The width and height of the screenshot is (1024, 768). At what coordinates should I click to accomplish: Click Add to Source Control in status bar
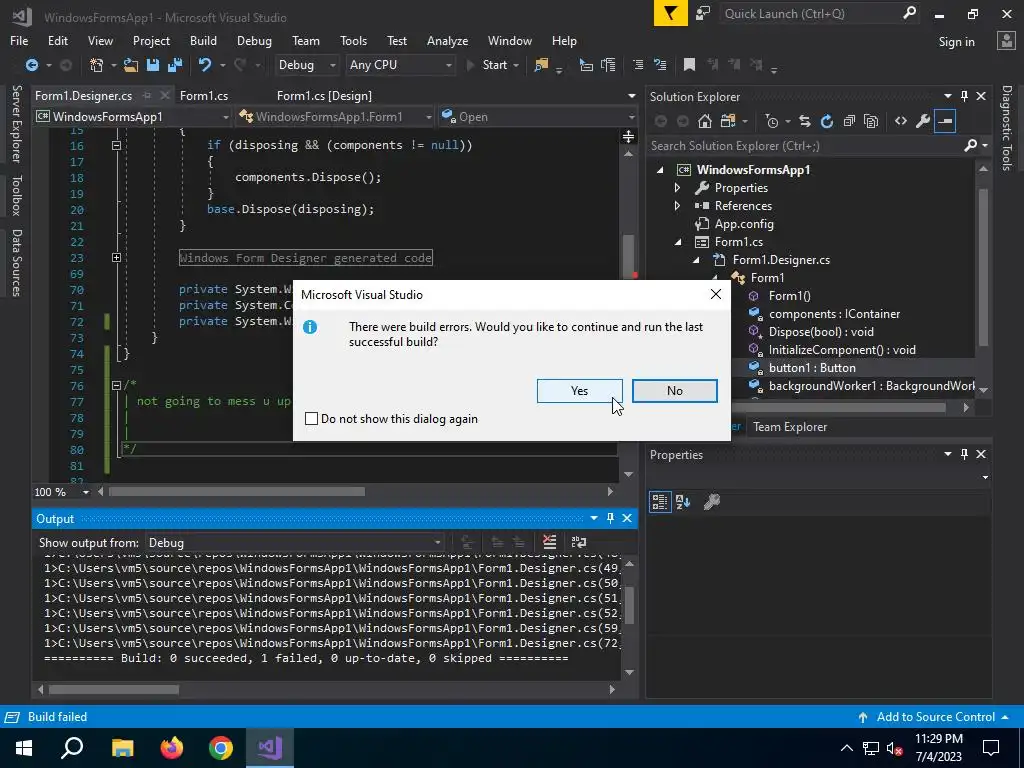[x=935, y=716]
